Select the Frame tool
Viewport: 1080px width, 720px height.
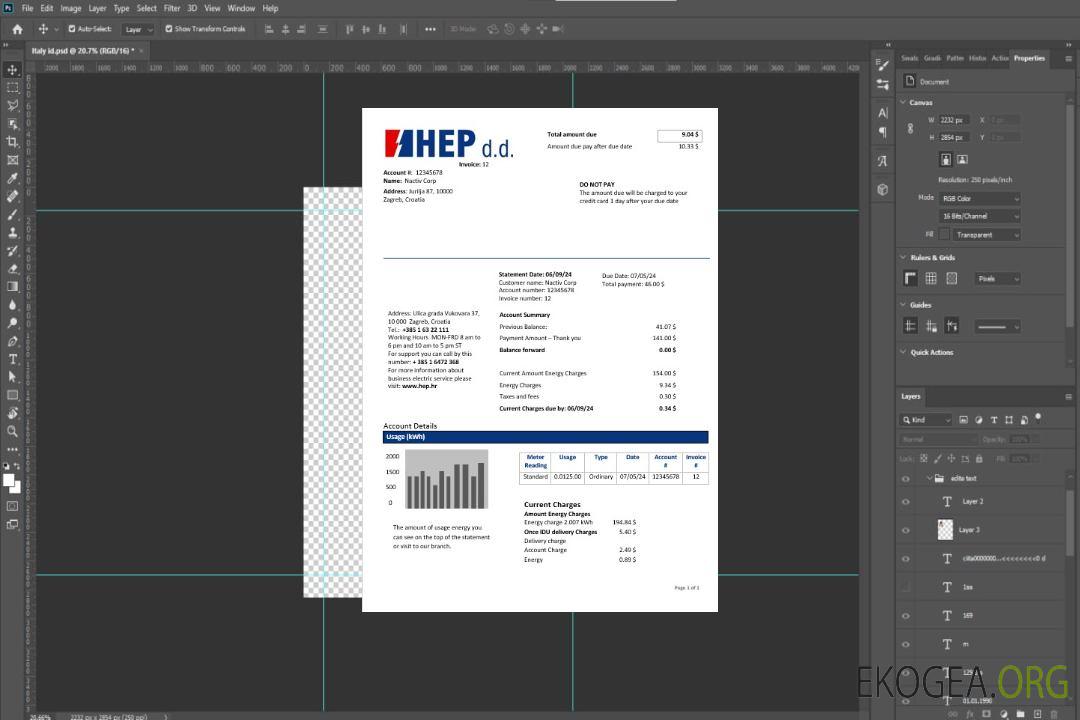(12, 160)
